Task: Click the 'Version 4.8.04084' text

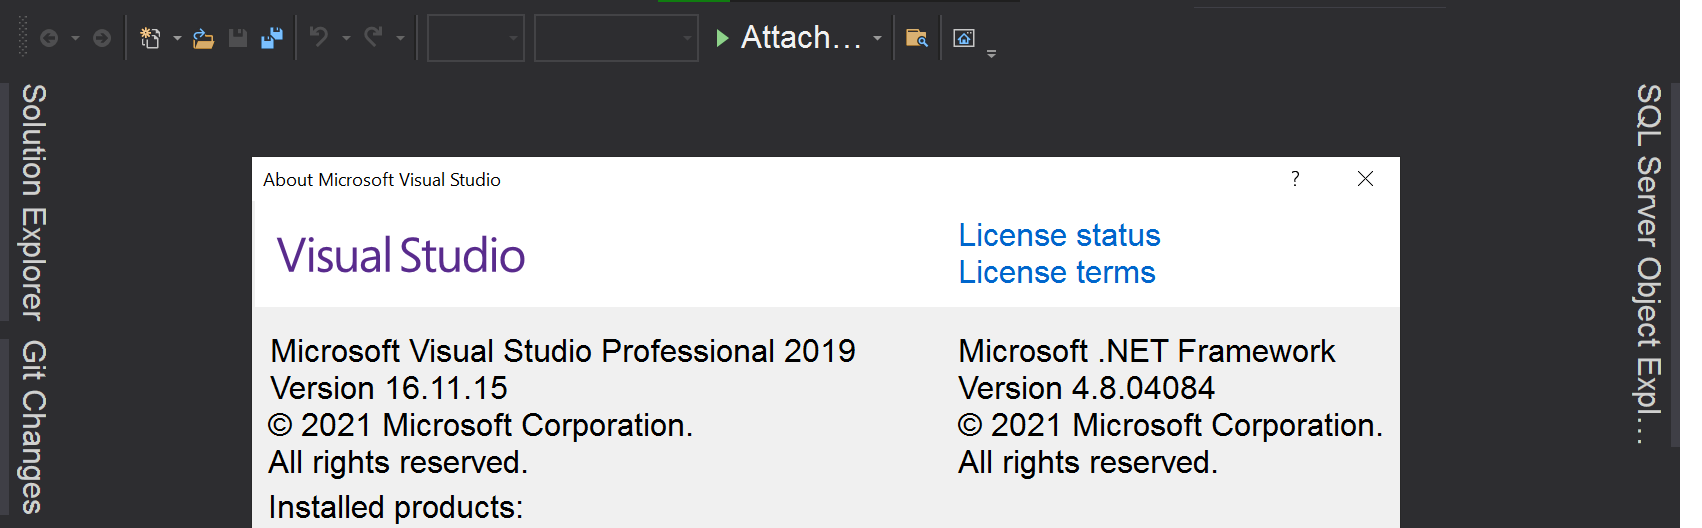Action: (1087, 388)
